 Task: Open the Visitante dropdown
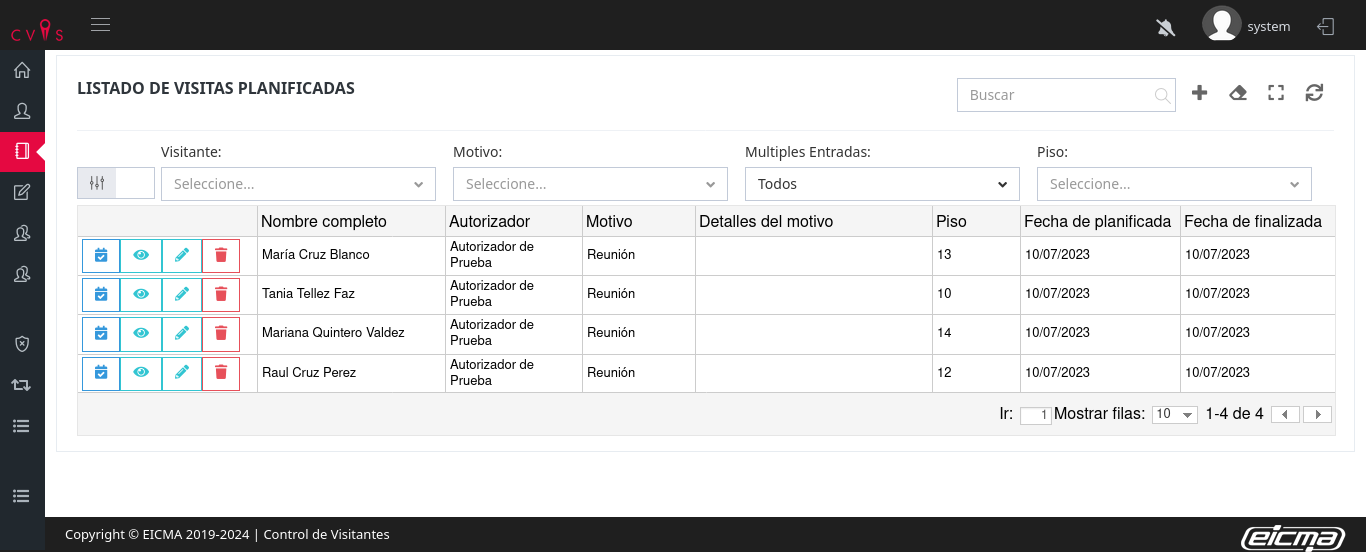[x=298, y=184]
